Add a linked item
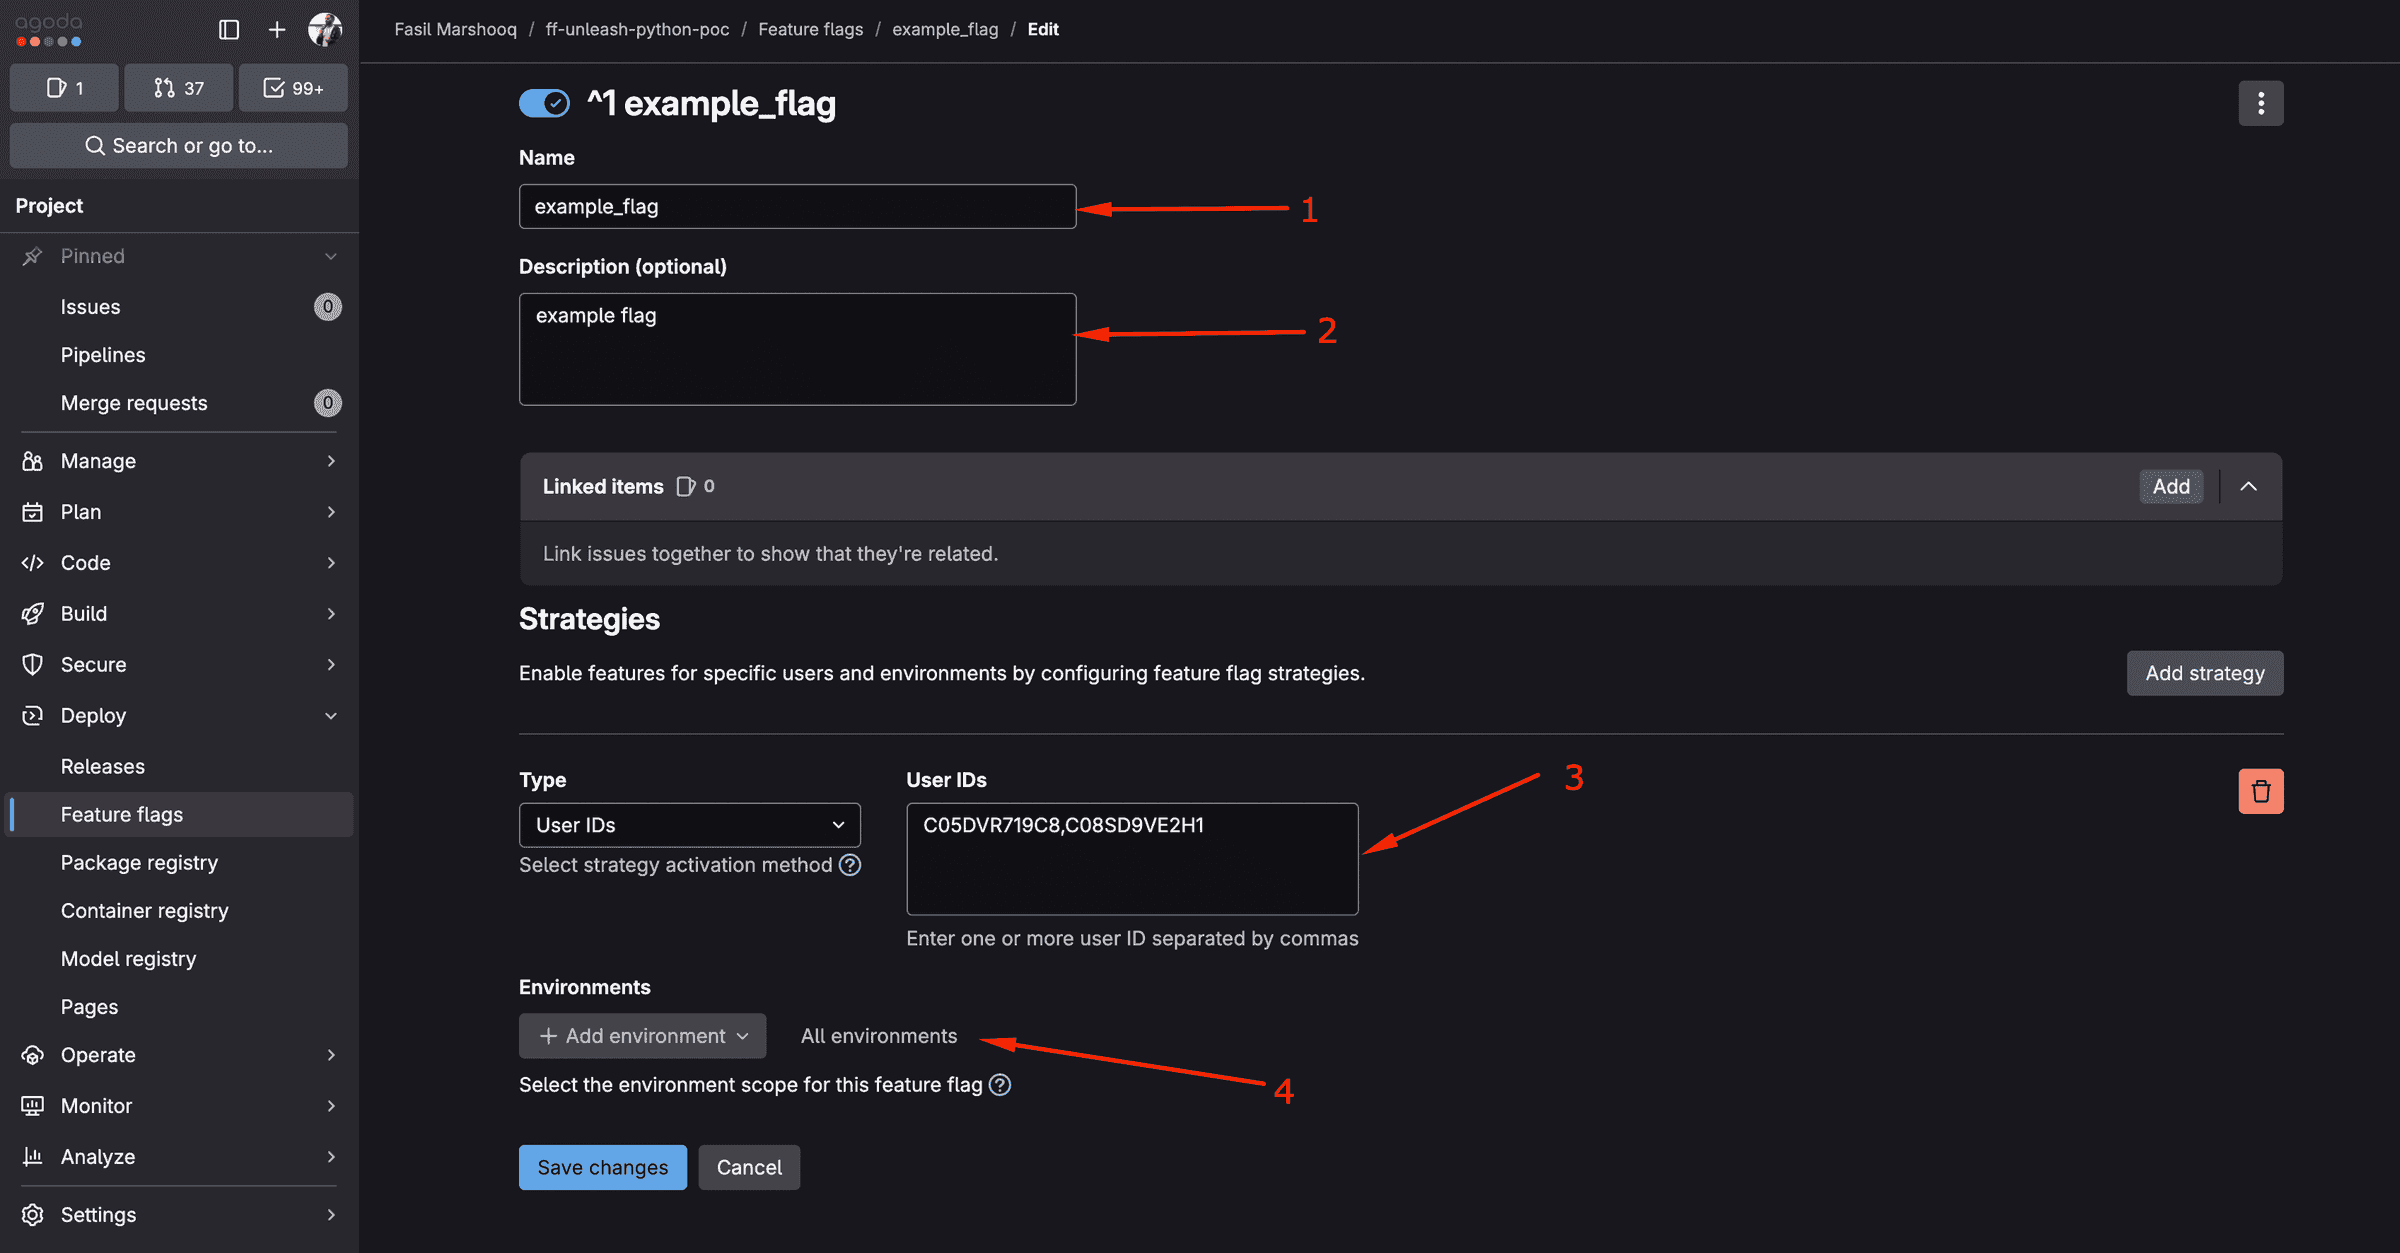Viewport: 2400px width, 1253px height. point(2171,486)
